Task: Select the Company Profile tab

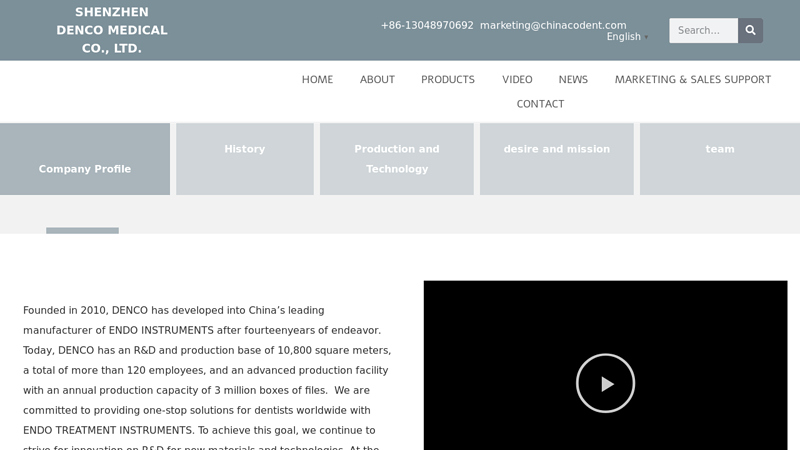Action: click(85, 159)
